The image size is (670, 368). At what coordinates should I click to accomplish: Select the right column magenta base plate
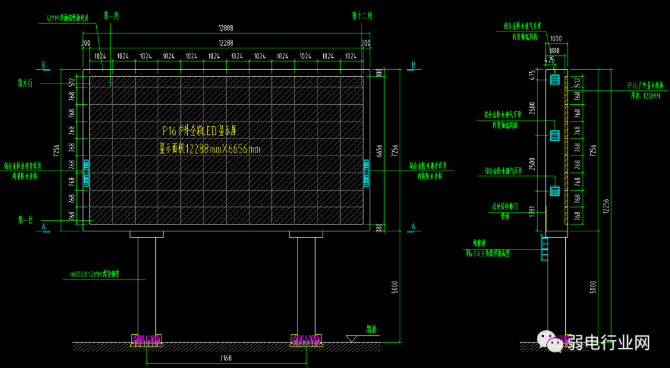point(306,339)
